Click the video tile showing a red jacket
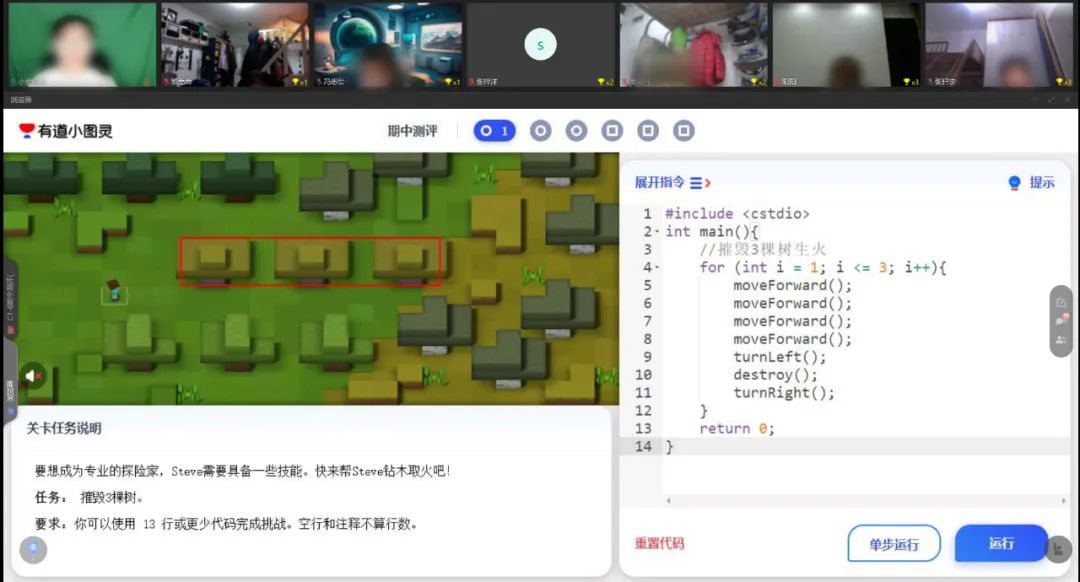 (x=694, y=44)
